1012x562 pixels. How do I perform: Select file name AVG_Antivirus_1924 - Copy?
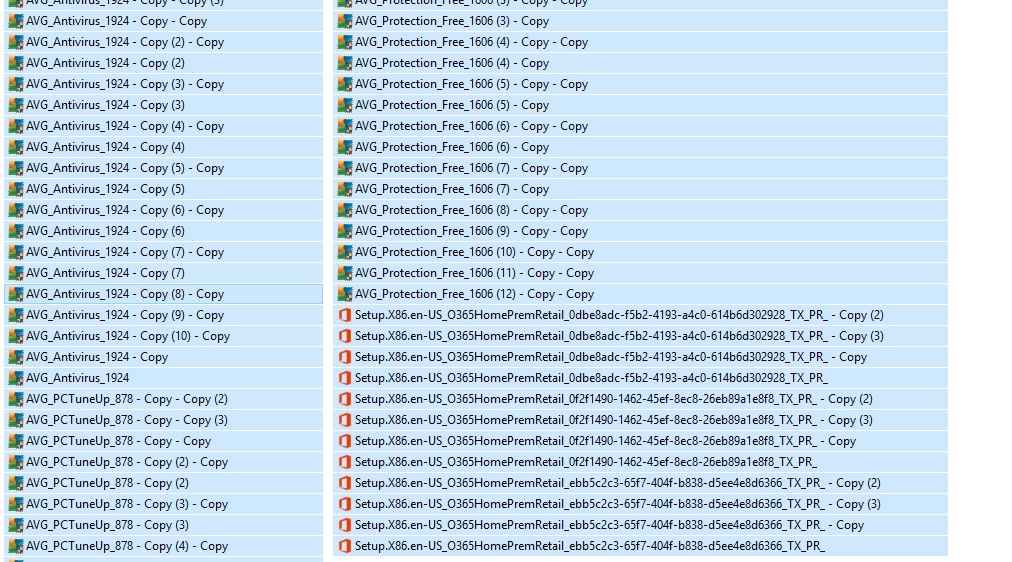97,357
